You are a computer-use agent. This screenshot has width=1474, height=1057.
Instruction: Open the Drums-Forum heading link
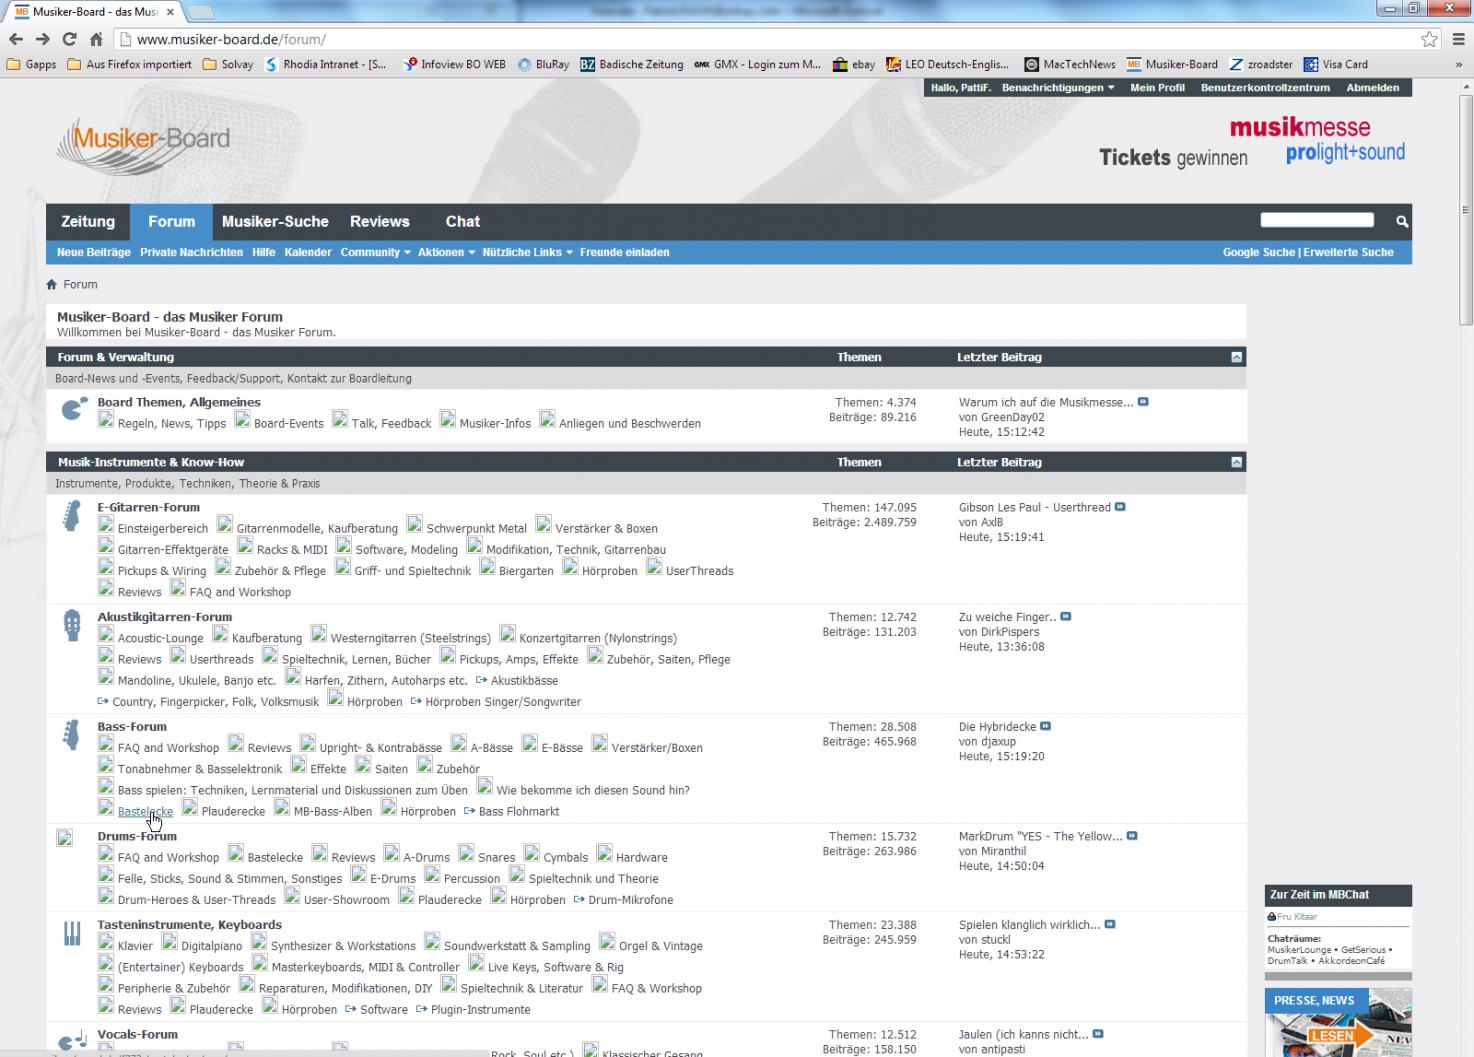click(x=137, y=836)
